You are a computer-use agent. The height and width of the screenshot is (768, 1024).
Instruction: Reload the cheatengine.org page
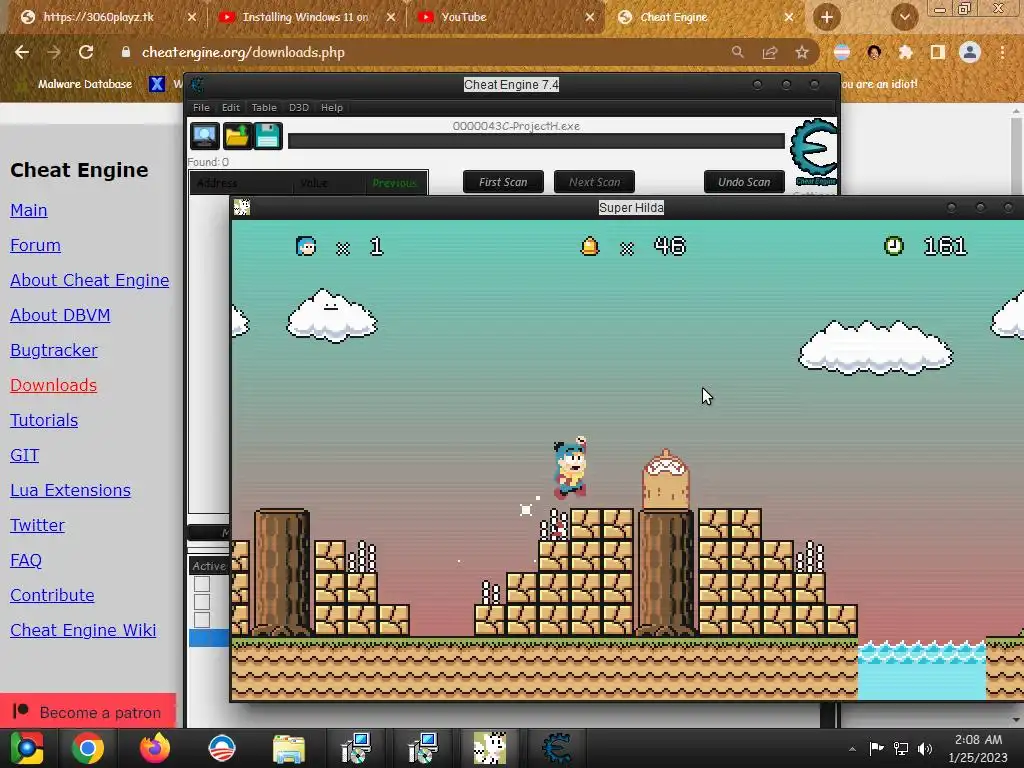pyautogui.click(x=86, y=52)
